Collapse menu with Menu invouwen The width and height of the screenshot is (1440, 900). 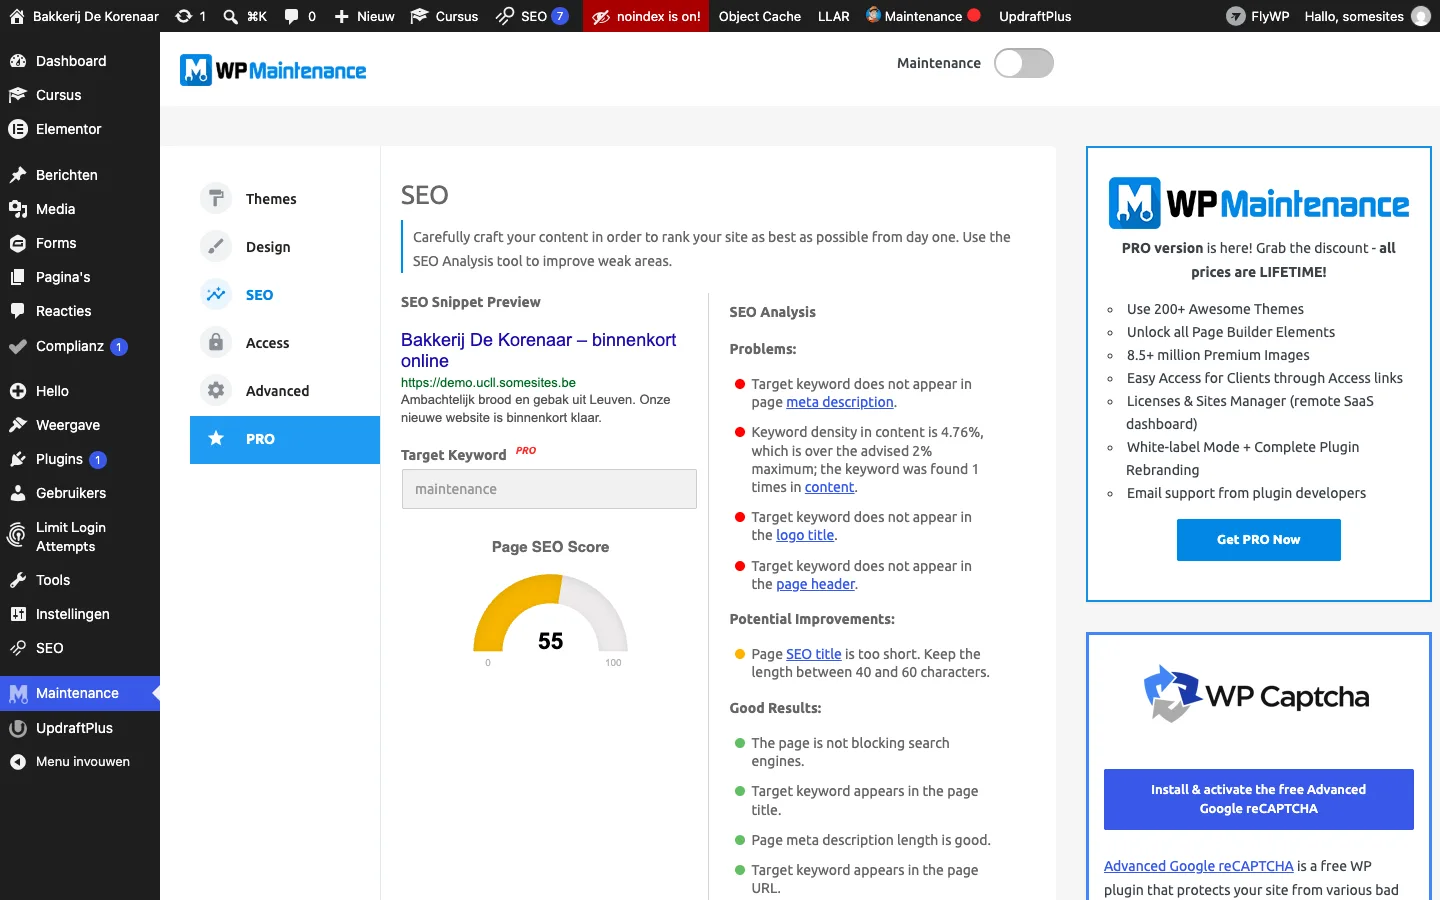pos(80,762)
